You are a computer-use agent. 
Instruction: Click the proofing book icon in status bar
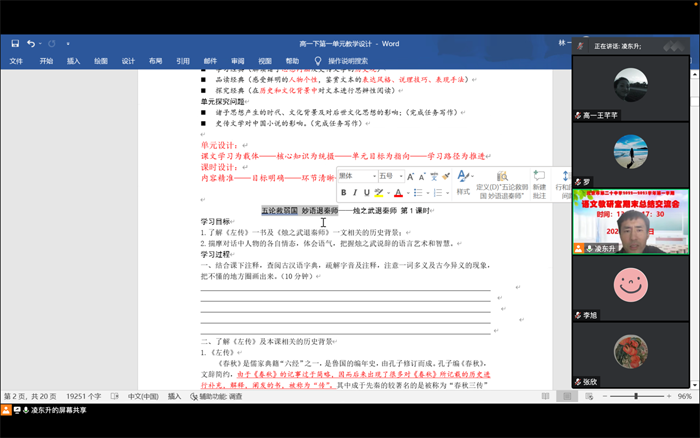coord(115,396)
